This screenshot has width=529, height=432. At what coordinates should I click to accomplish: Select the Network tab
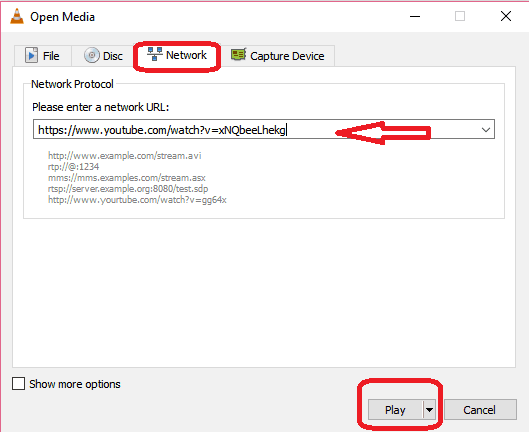(177, 55)
